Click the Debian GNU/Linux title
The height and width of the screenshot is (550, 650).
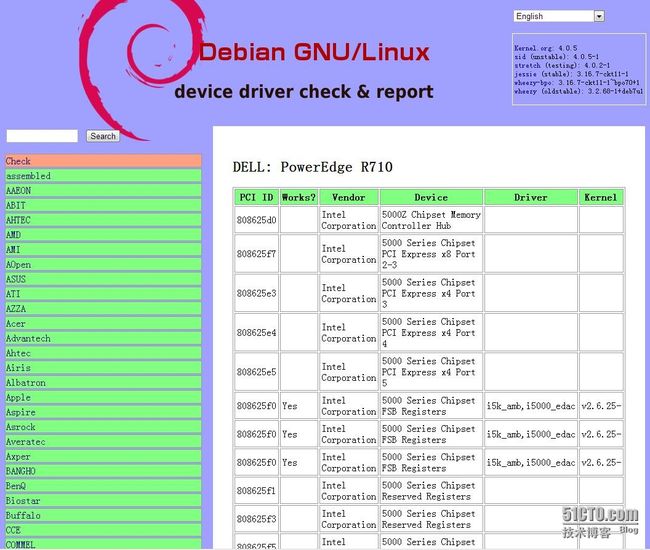[314, 52]
